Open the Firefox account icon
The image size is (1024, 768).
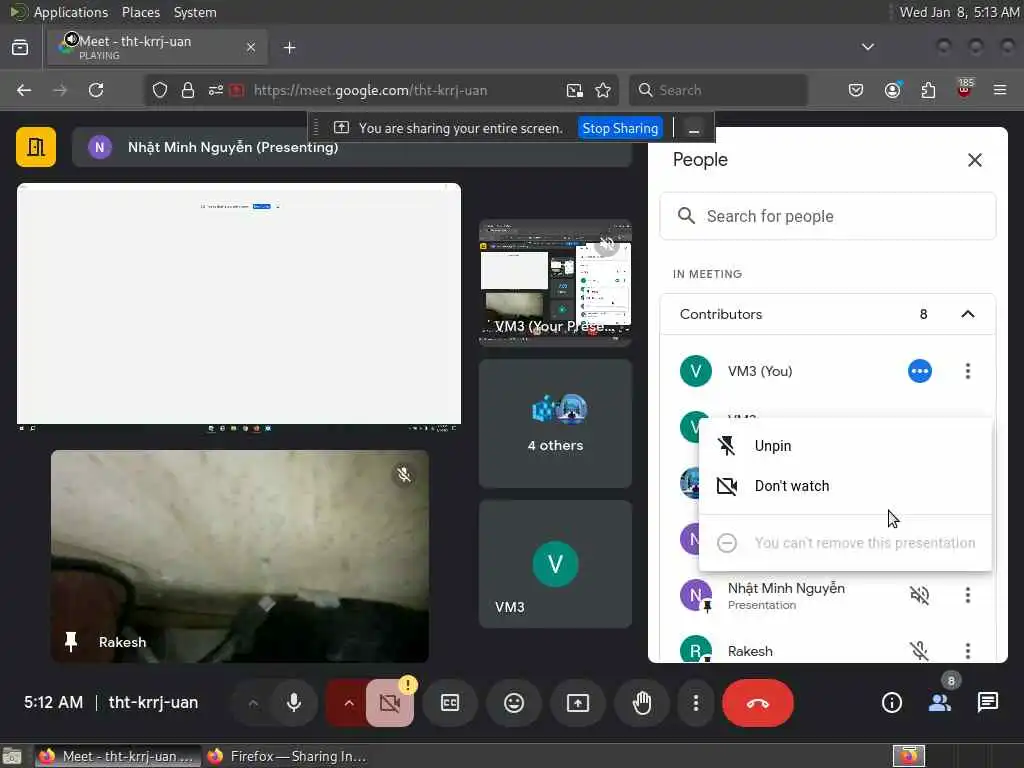tap(892, 90)
